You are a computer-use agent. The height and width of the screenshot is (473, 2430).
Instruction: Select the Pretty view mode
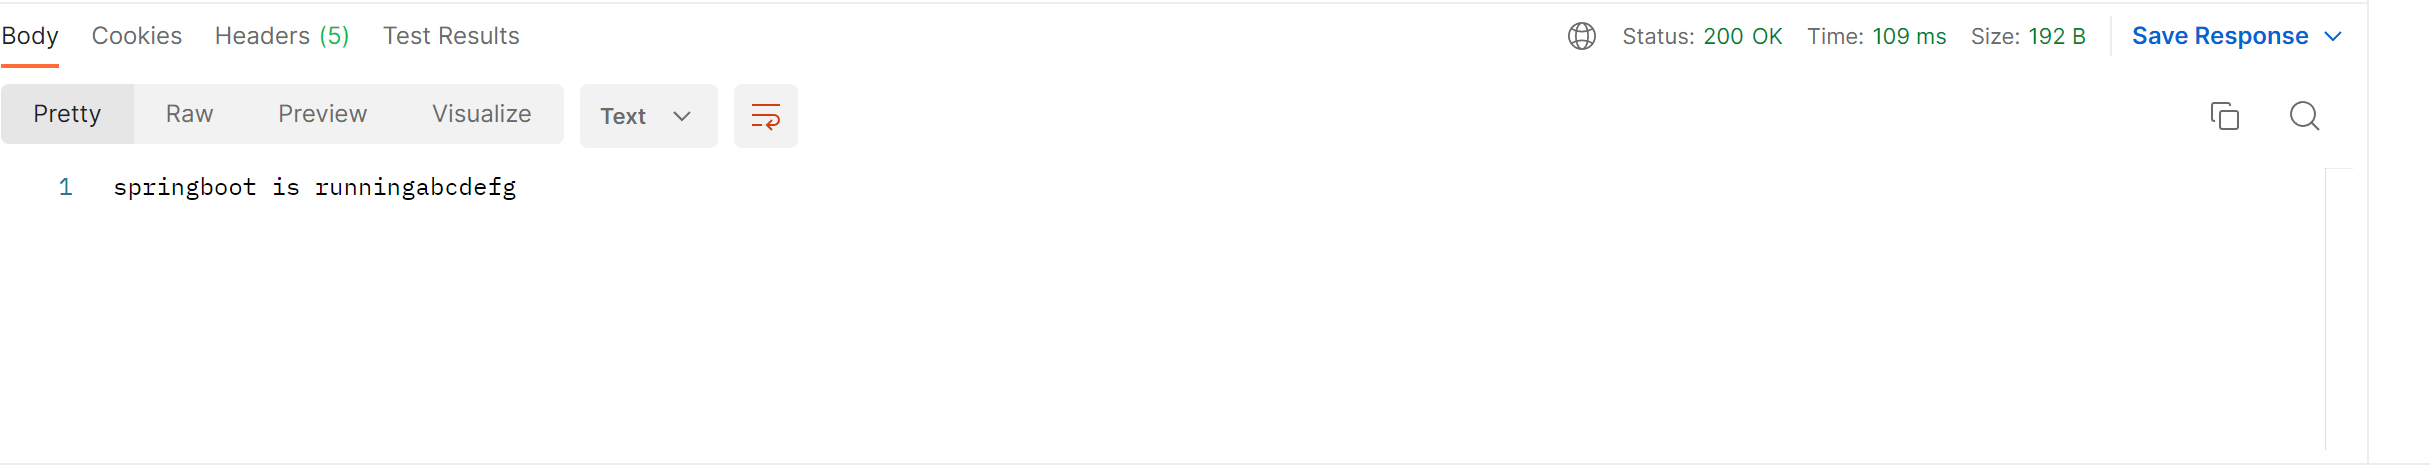(67, 114)
